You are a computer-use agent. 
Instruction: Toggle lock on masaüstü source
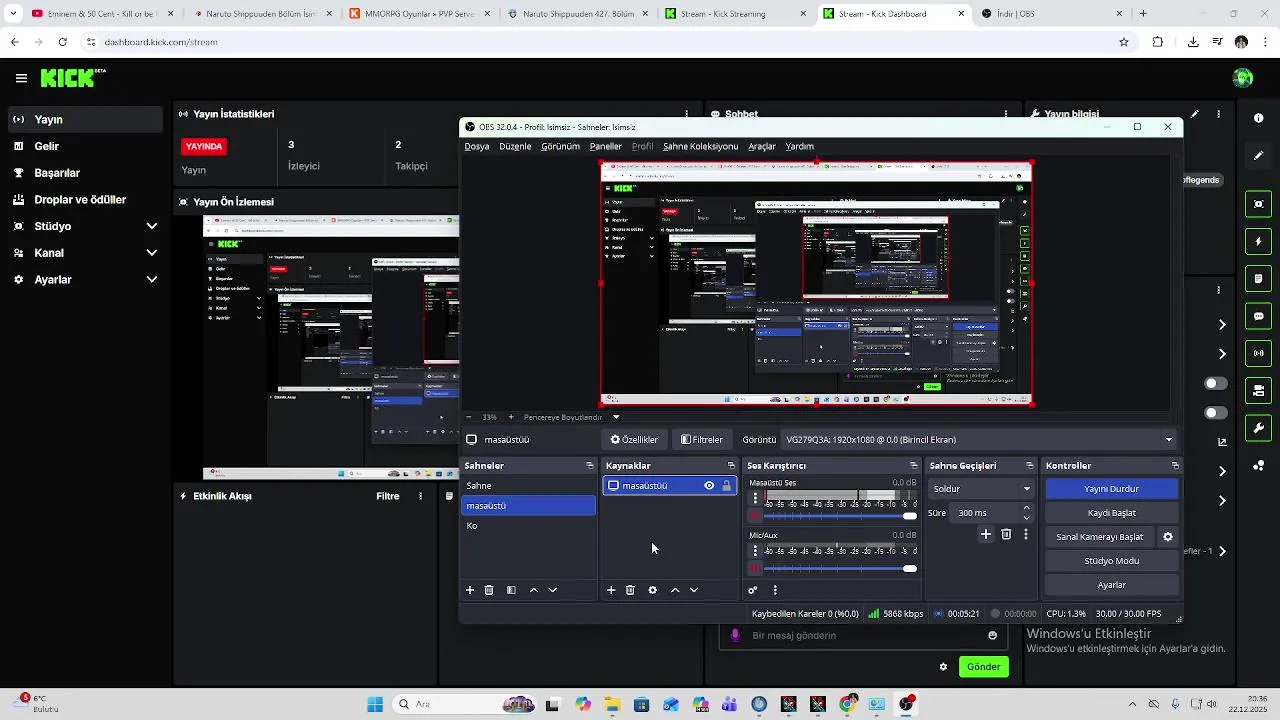coord(727,485)
